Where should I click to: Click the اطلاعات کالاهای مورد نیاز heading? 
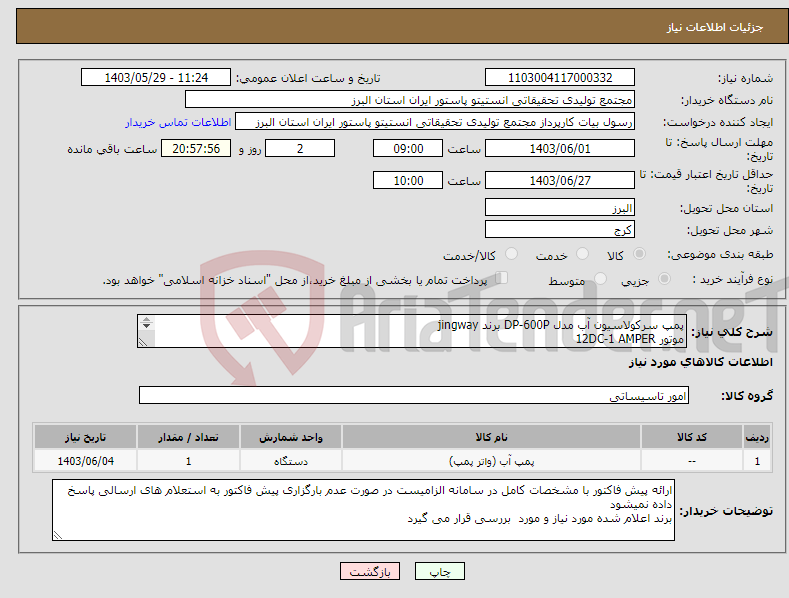coord(700,362)
